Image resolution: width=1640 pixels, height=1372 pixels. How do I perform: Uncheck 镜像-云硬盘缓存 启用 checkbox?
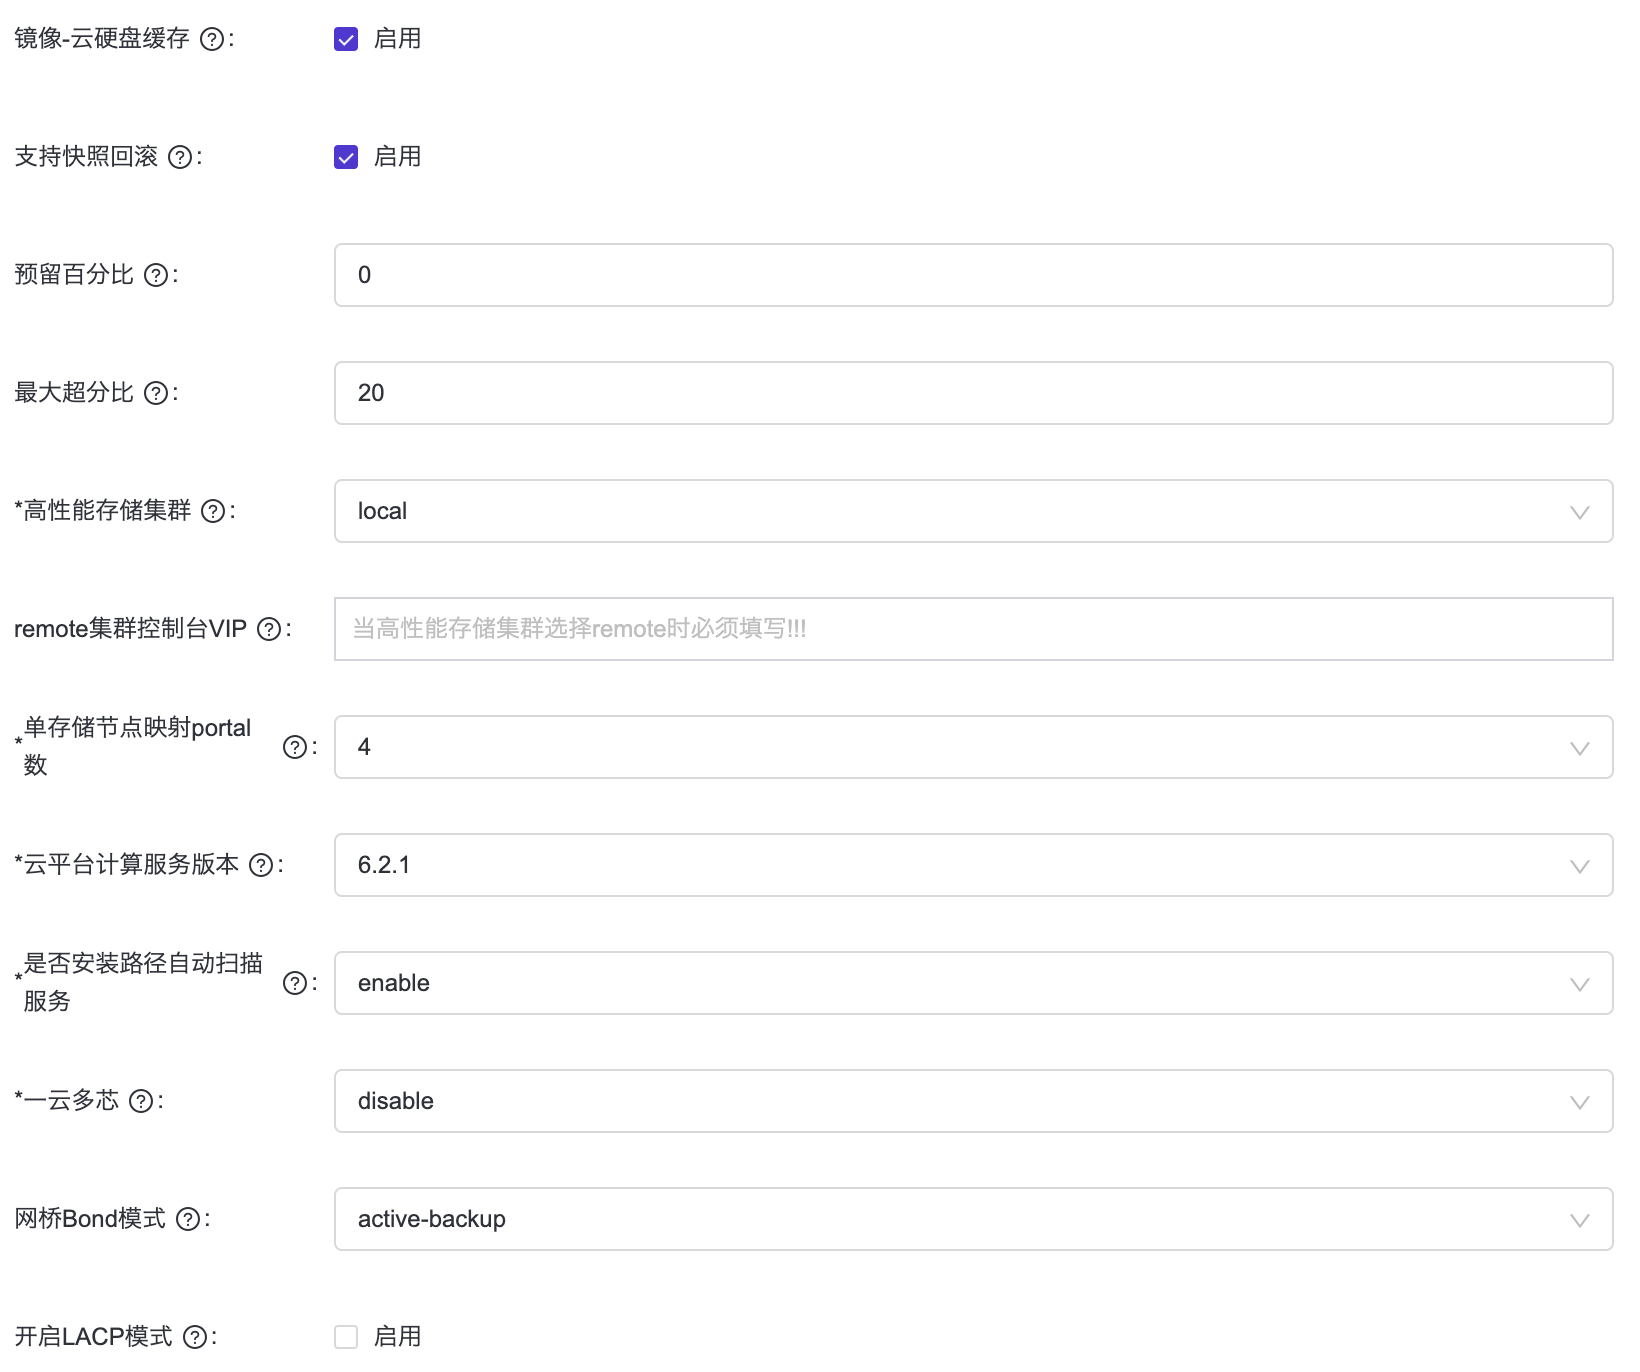[346, 40]
